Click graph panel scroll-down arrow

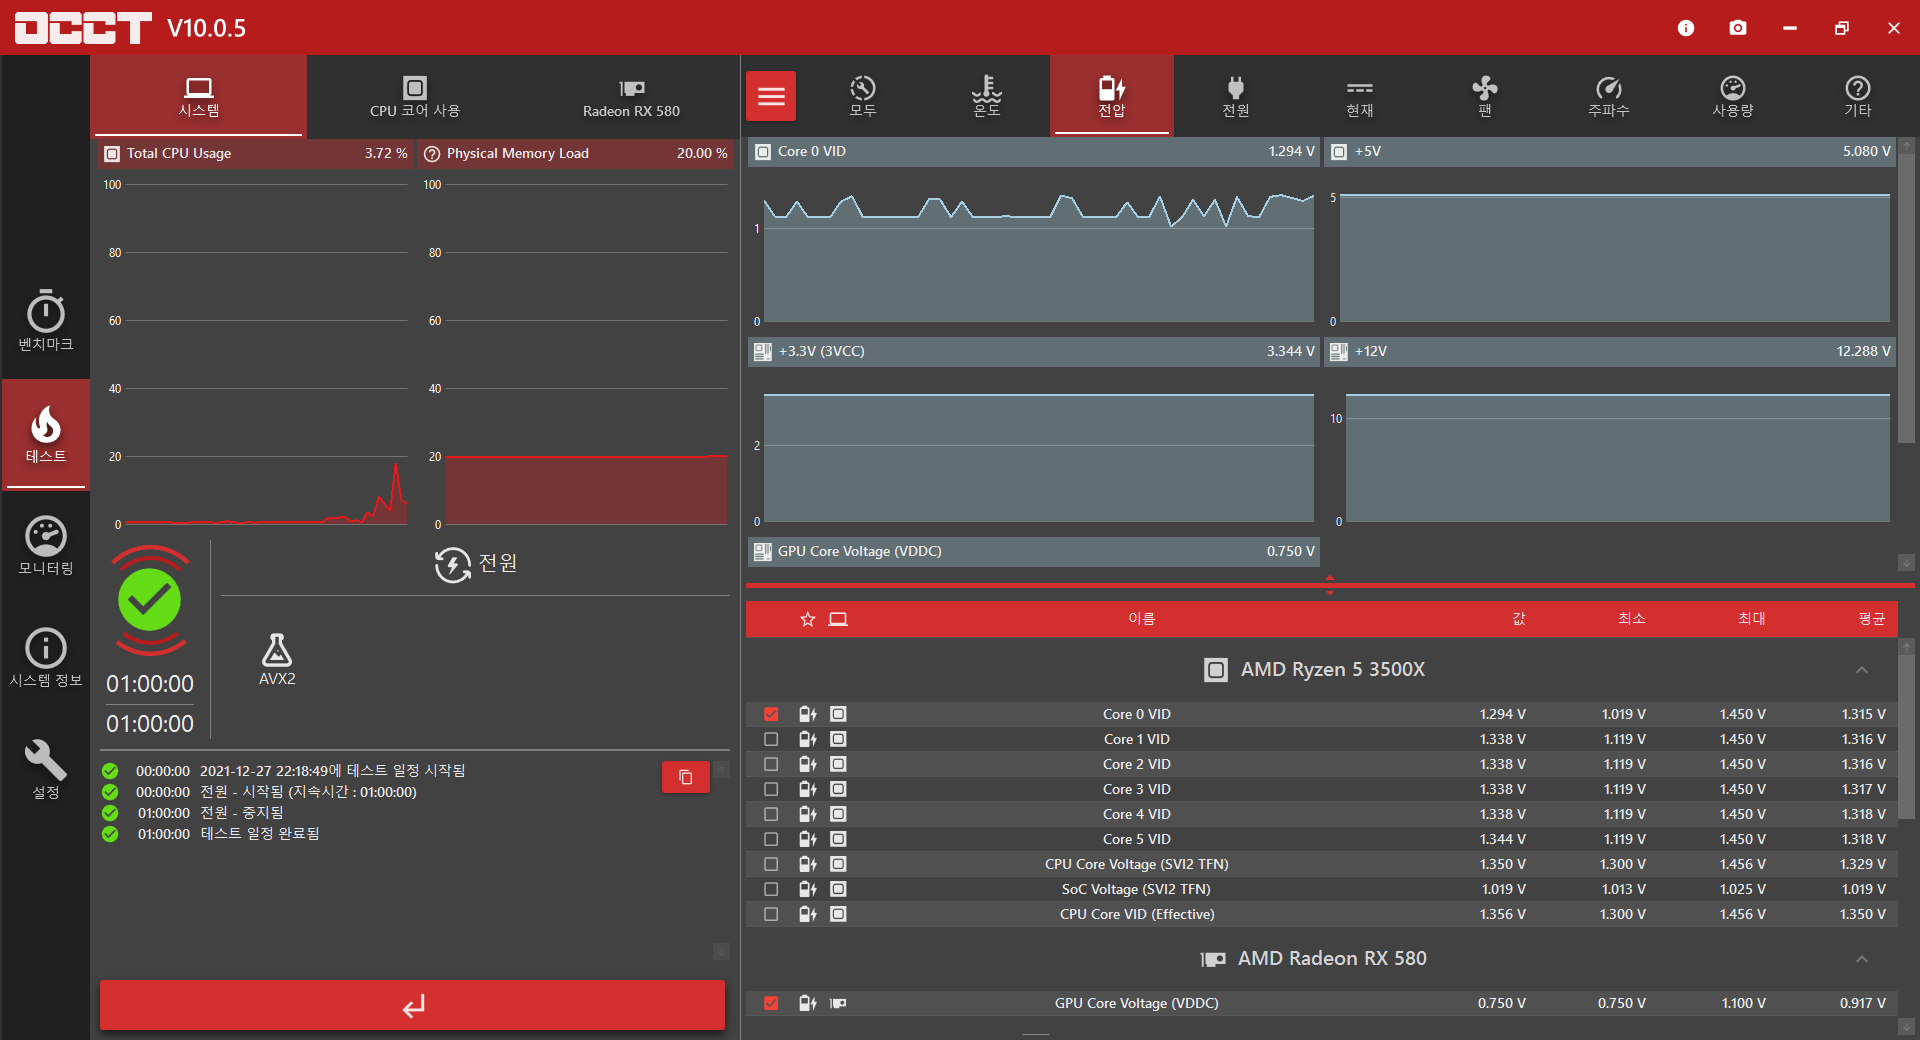[x=1907, y=562]
